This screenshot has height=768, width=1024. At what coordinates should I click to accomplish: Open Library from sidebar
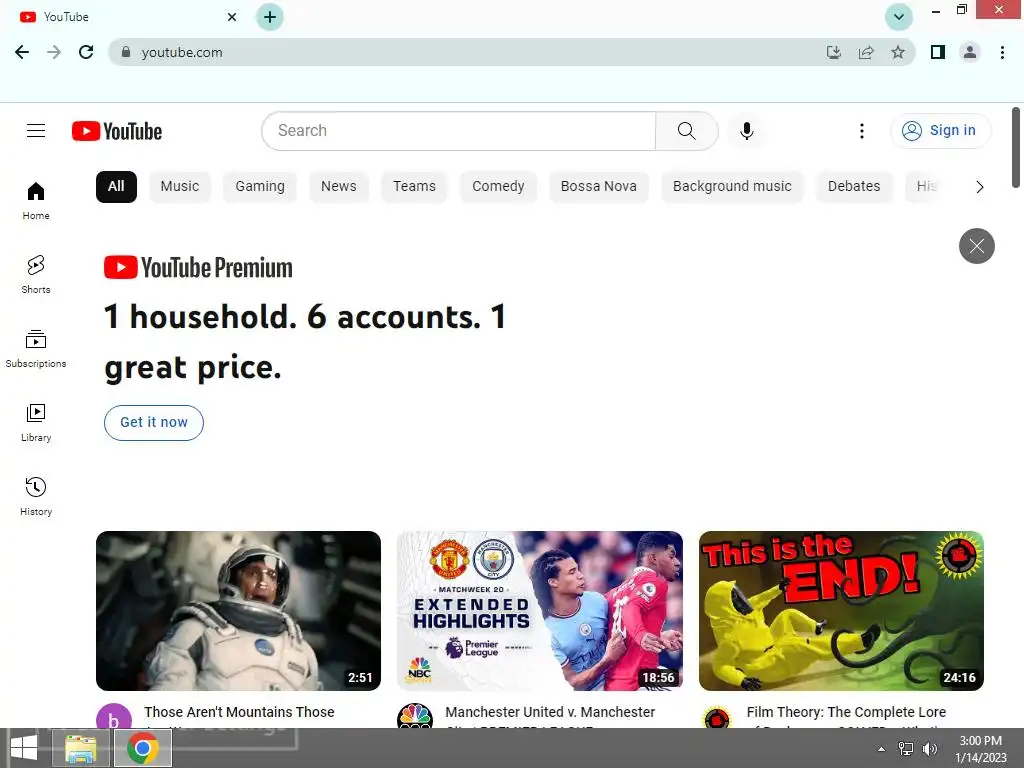click(36, 423)
